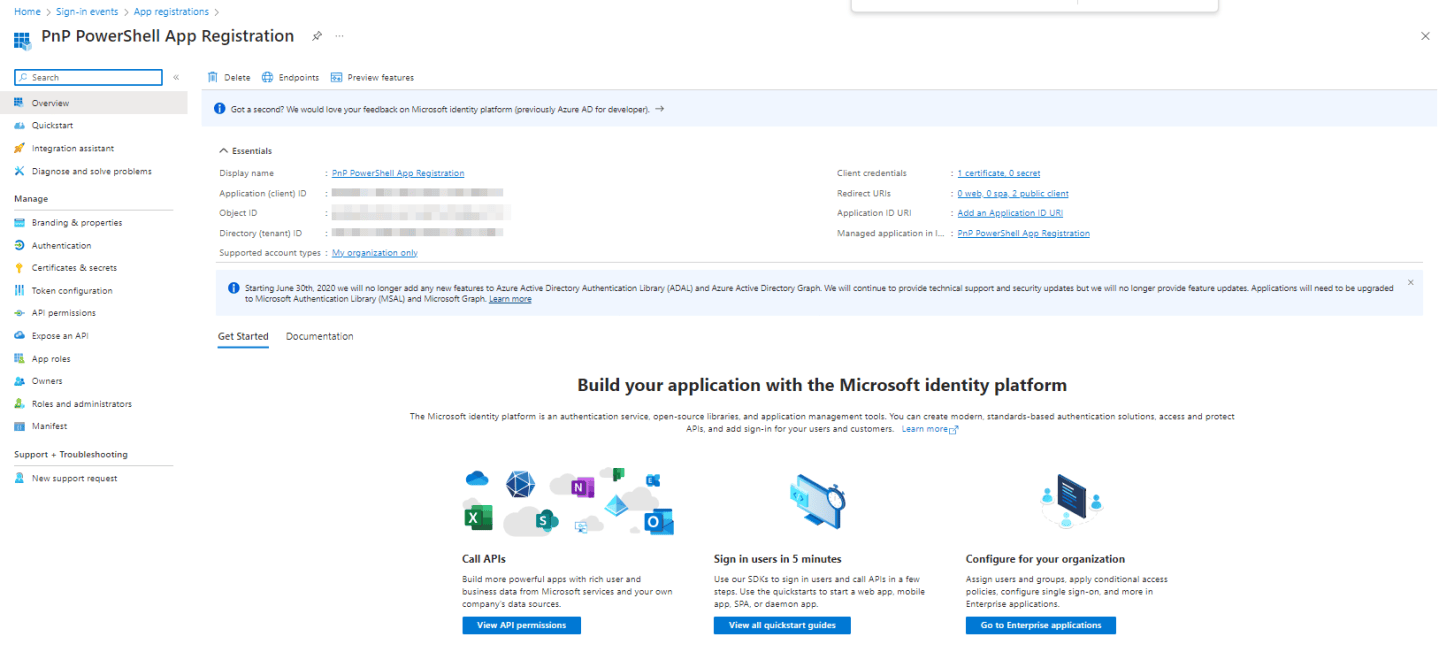
Task: Open the redirect URIs public client link
Action: pos(1012,193)
